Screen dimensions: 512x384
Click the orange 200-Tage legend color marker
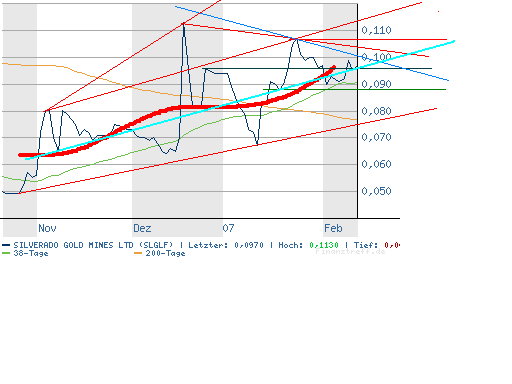coord(138,253)
